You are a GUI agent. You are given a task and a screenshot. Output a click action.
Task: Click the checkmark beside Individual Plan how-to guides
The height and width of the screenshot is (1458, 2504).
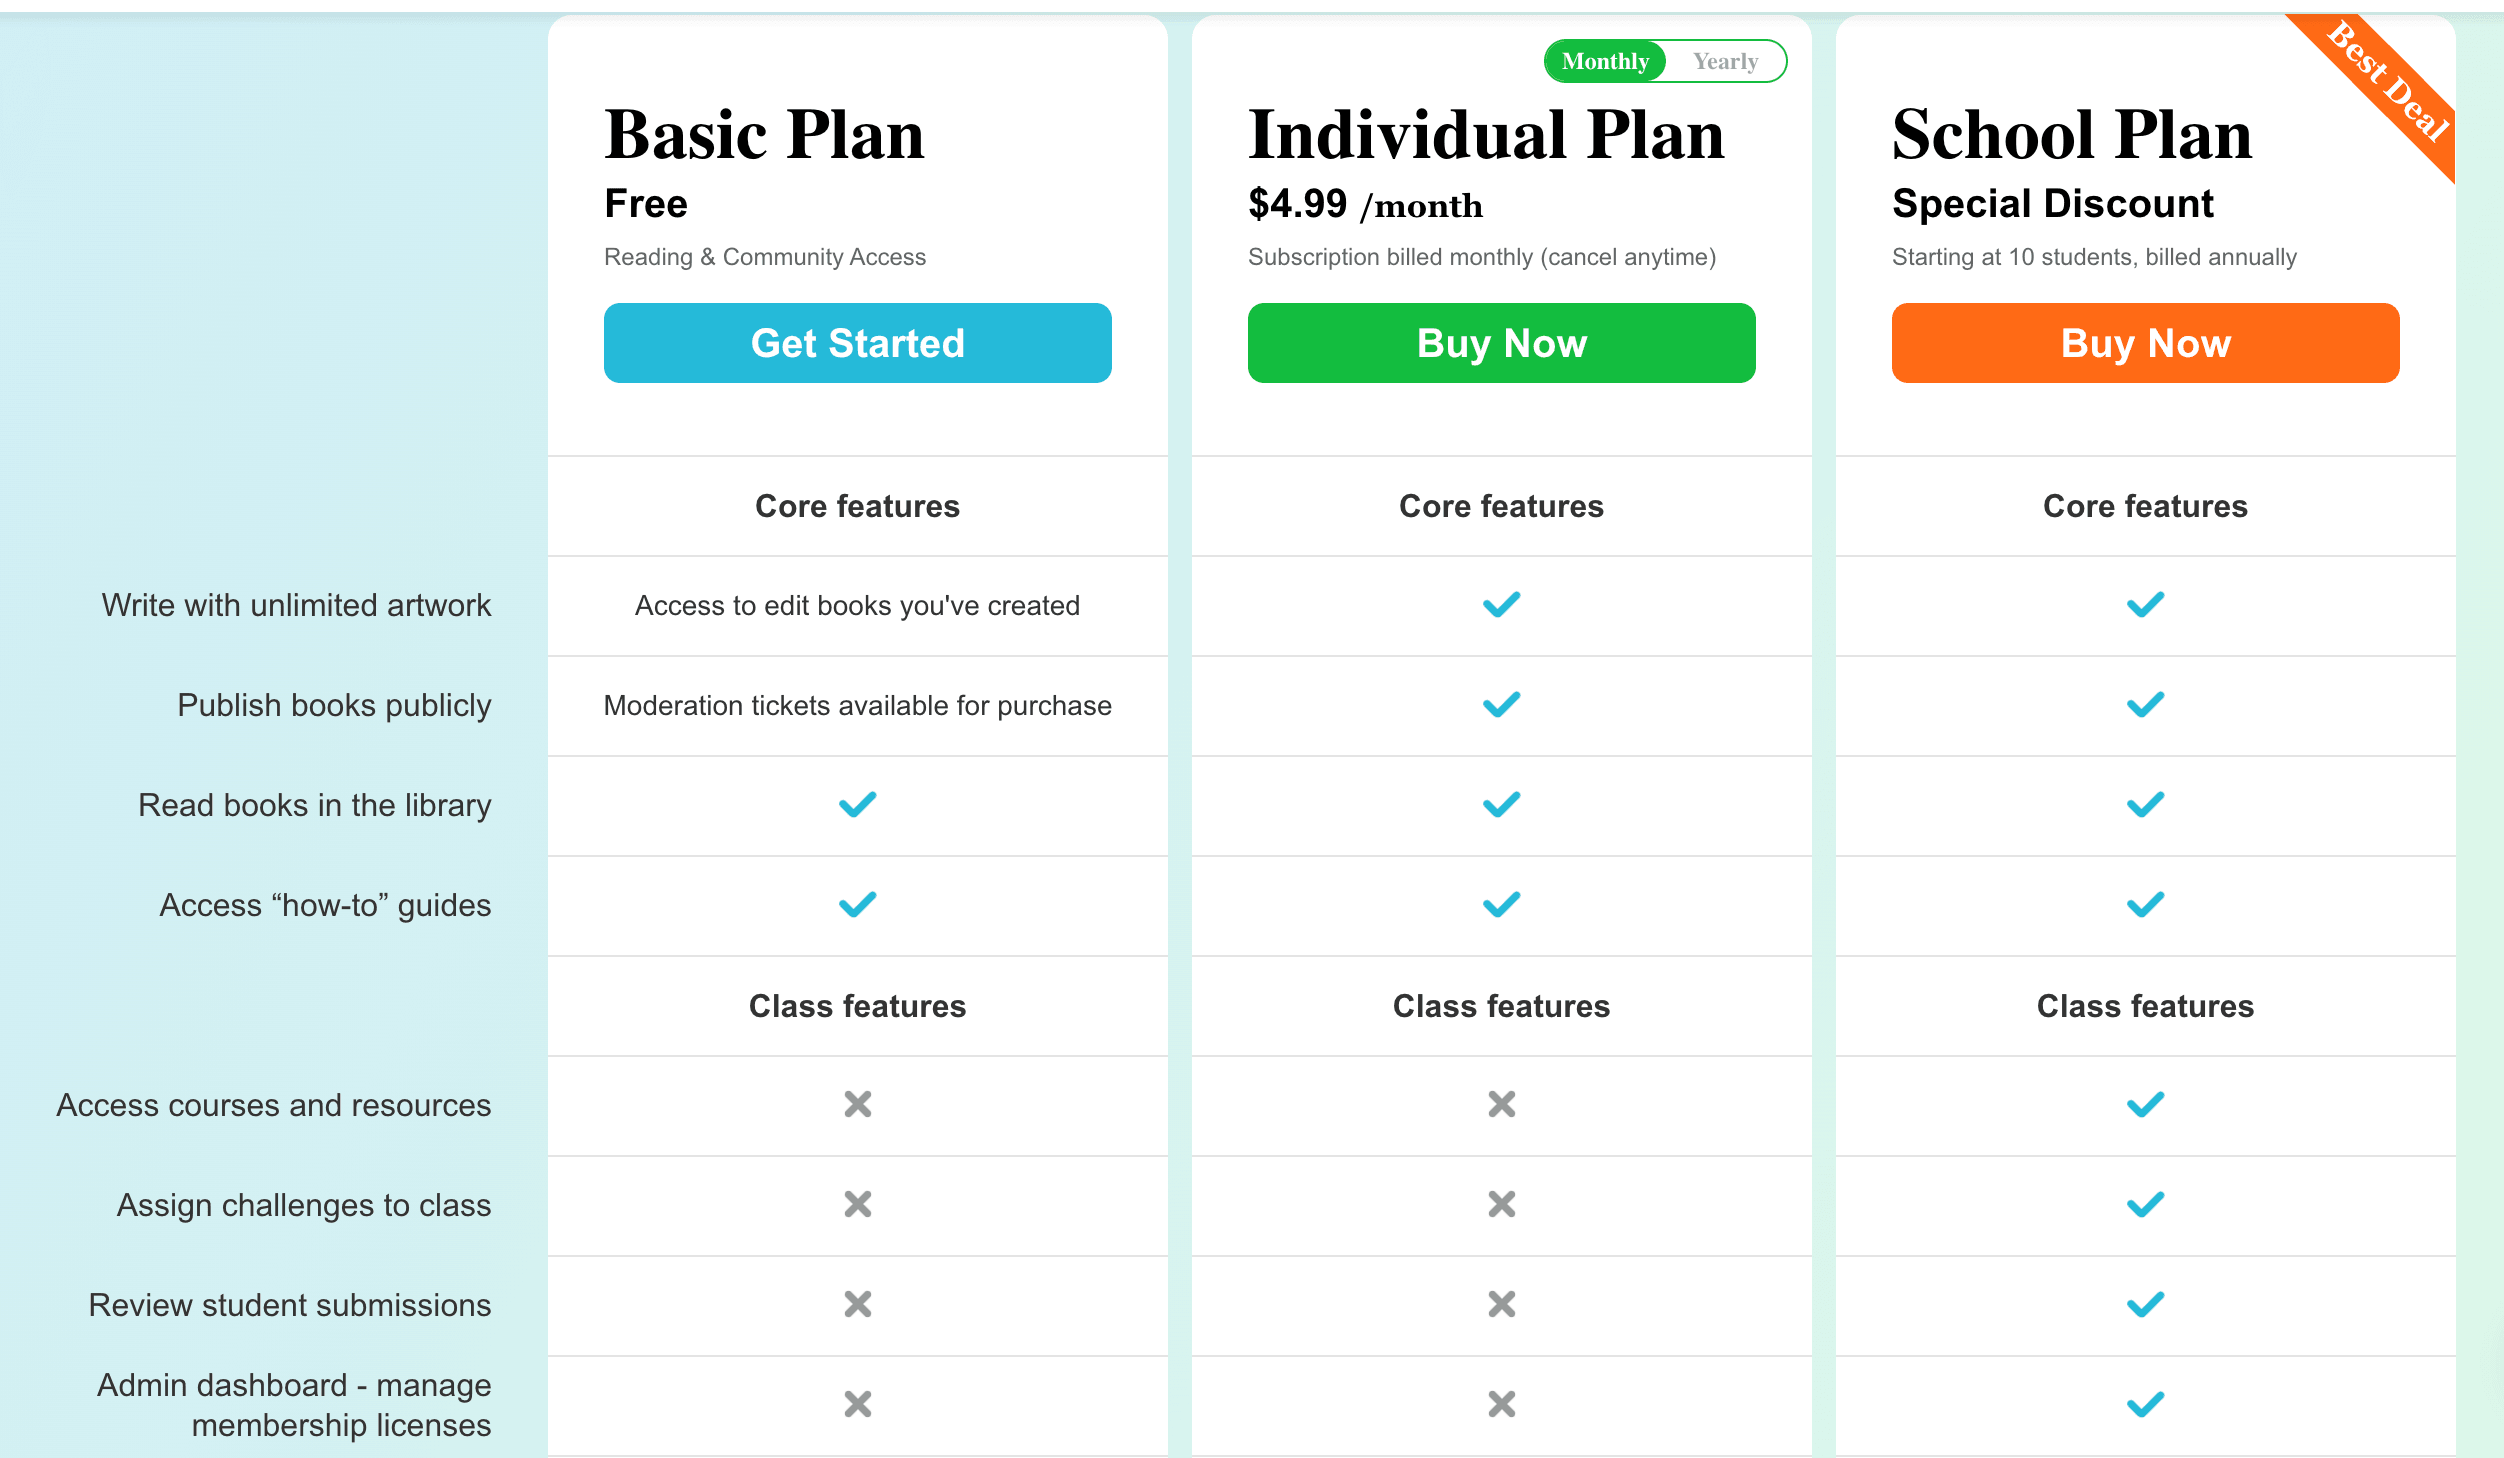(1500, 905)
